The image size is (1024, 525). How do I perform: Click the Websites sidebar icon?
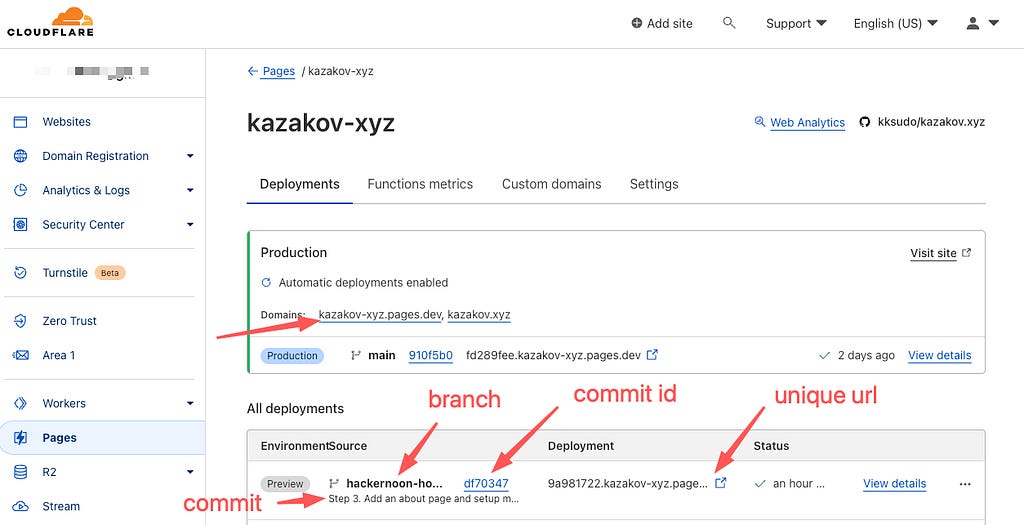coord(21,122)
